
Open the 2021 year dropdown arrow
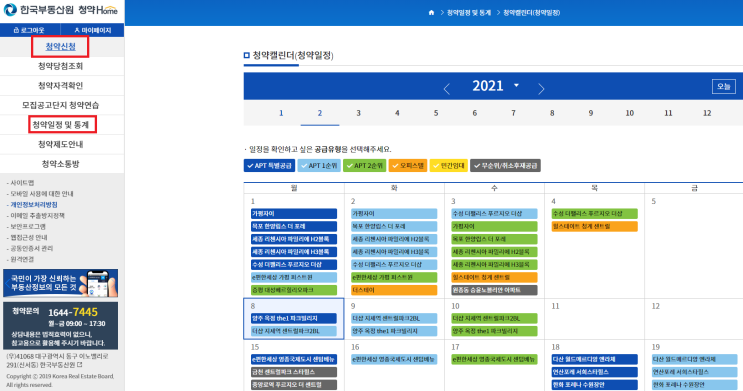516,85
